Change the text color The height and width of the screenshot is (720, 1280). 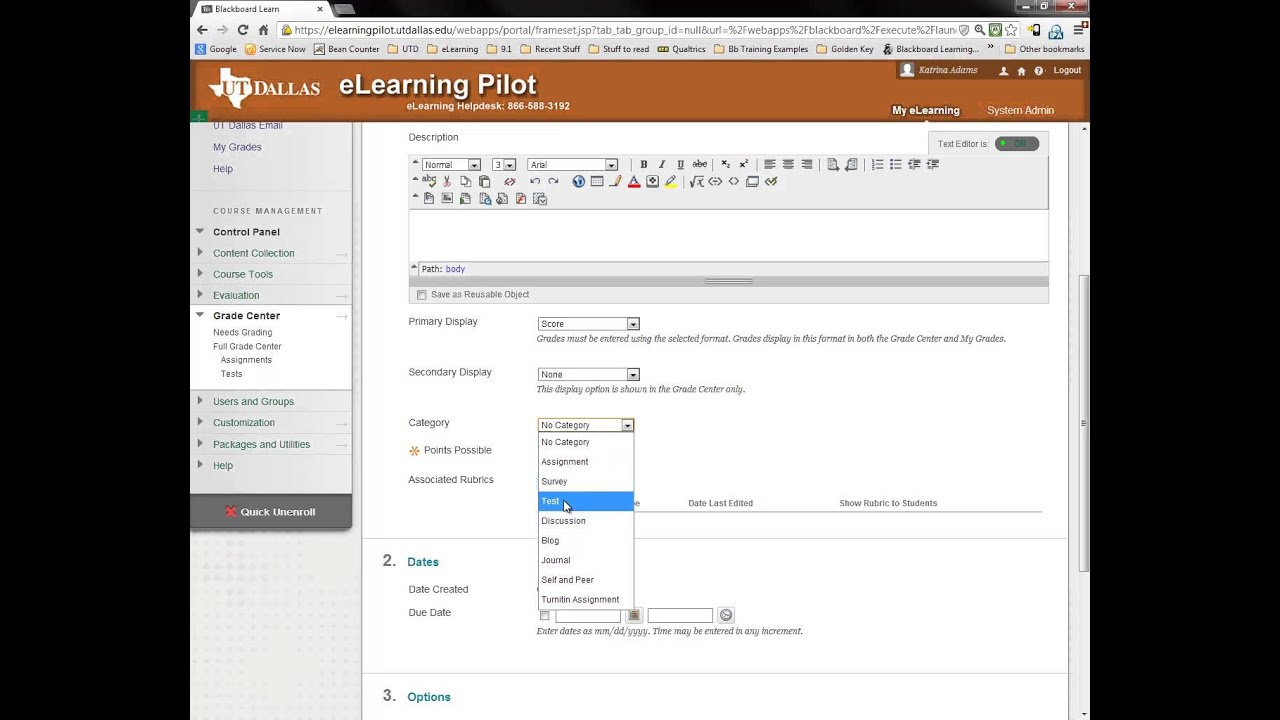coord(634,181)
